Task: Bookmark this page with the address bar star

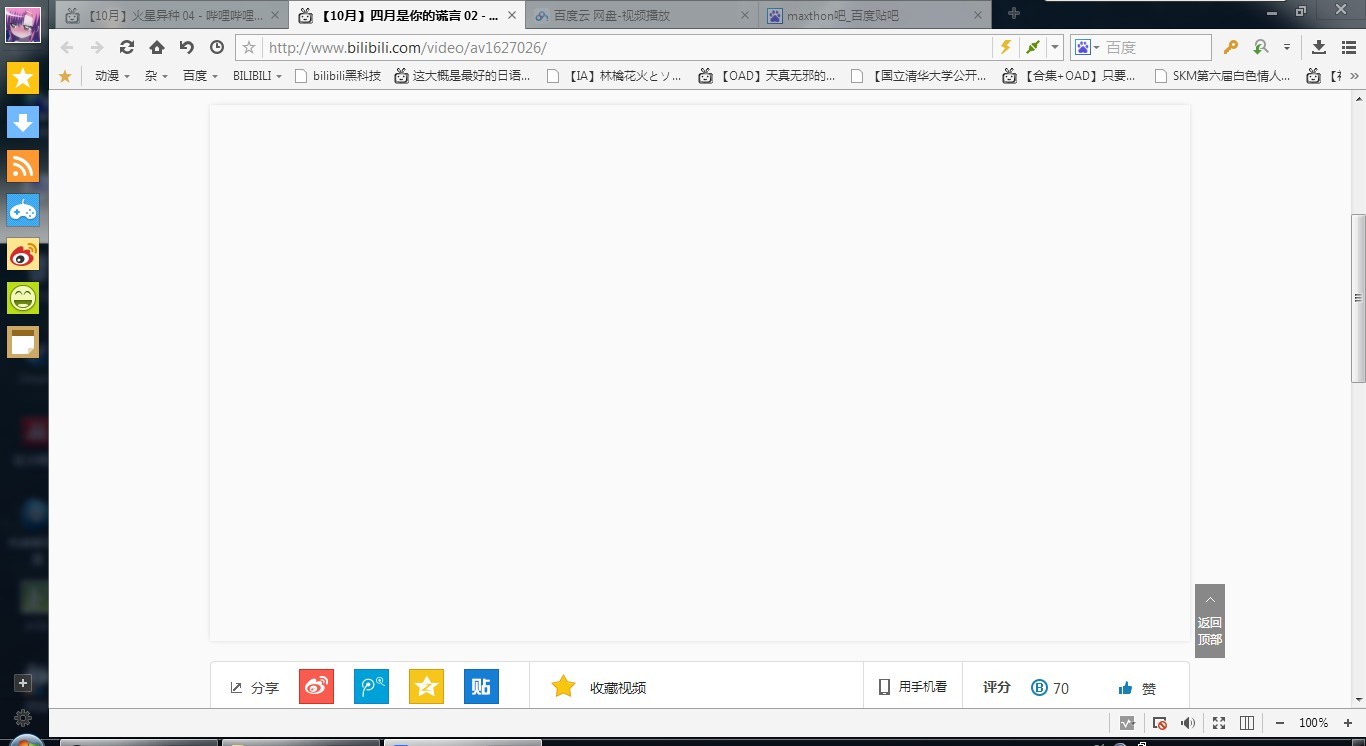Action: [x=249, y=47]
